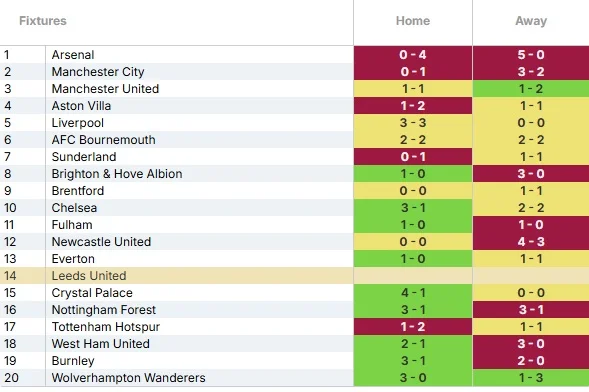Open Brighton & Hove Albion row
The height and width of the screenshot is (392, 589).
[x=294, y=173]
